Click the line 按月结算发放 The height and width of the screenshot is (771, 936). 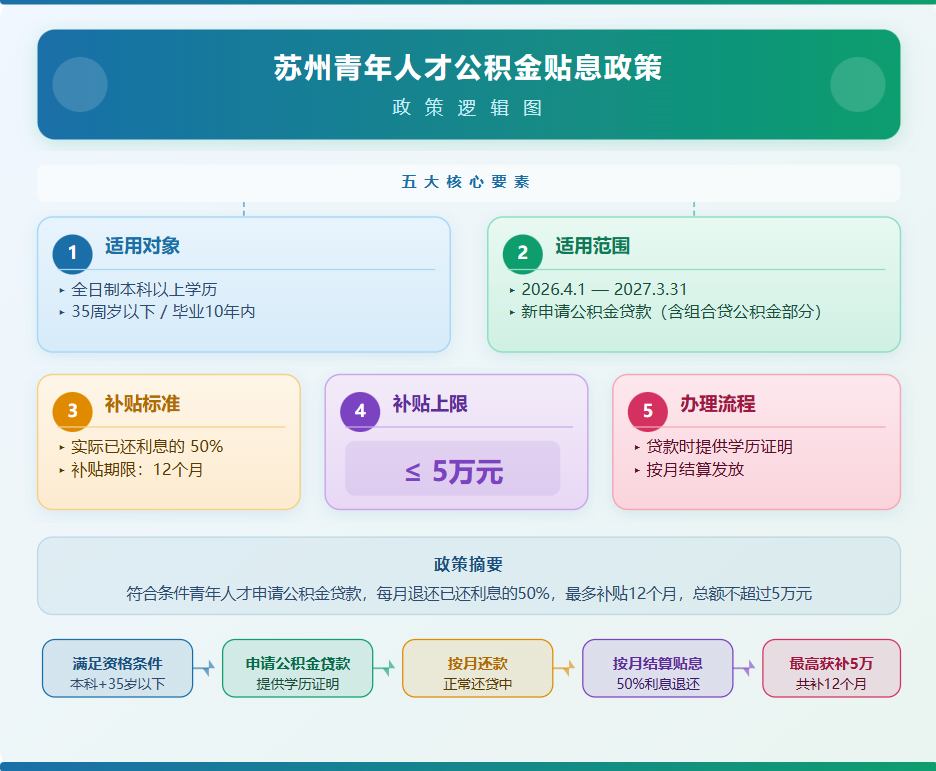[695, 470]
